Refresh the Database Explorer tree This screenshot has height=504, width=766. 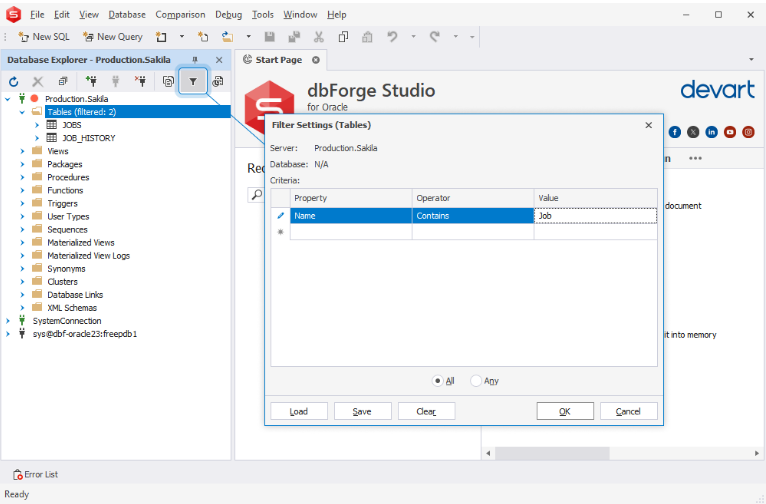14,82
